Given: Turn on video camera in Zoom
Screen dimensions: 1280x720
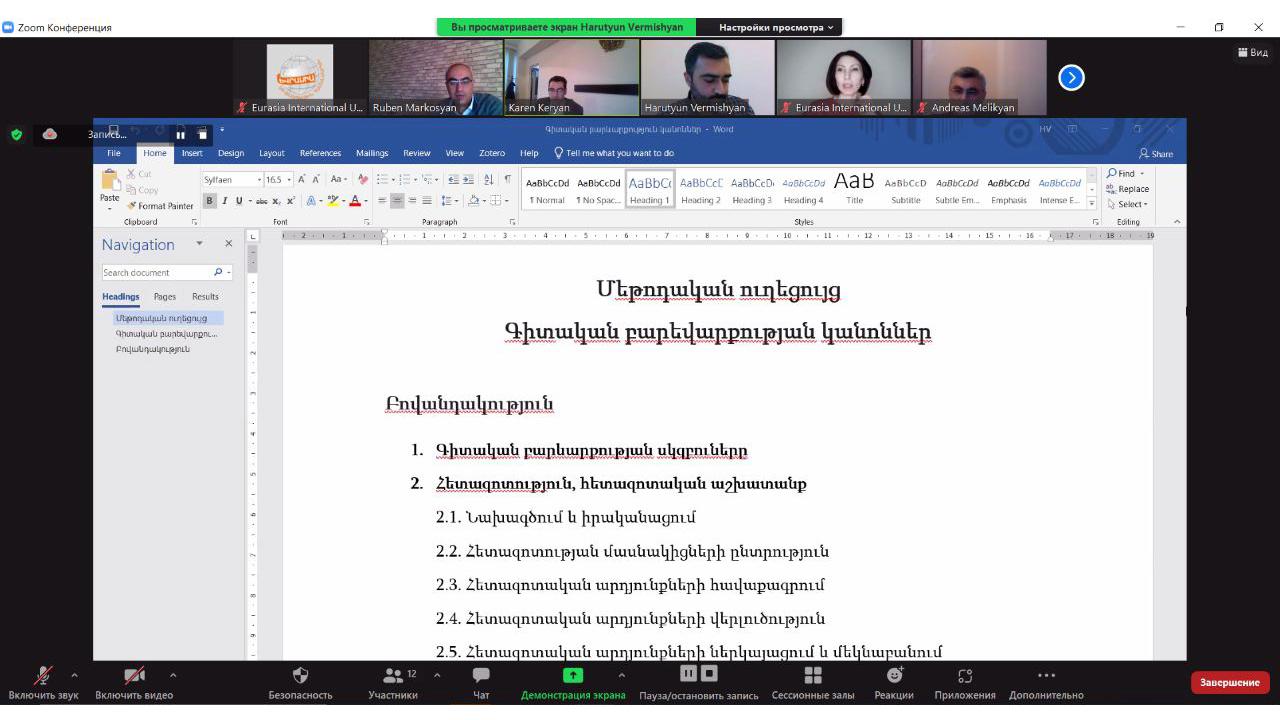Looking at the screenshot, I should [x=134, y=677].
